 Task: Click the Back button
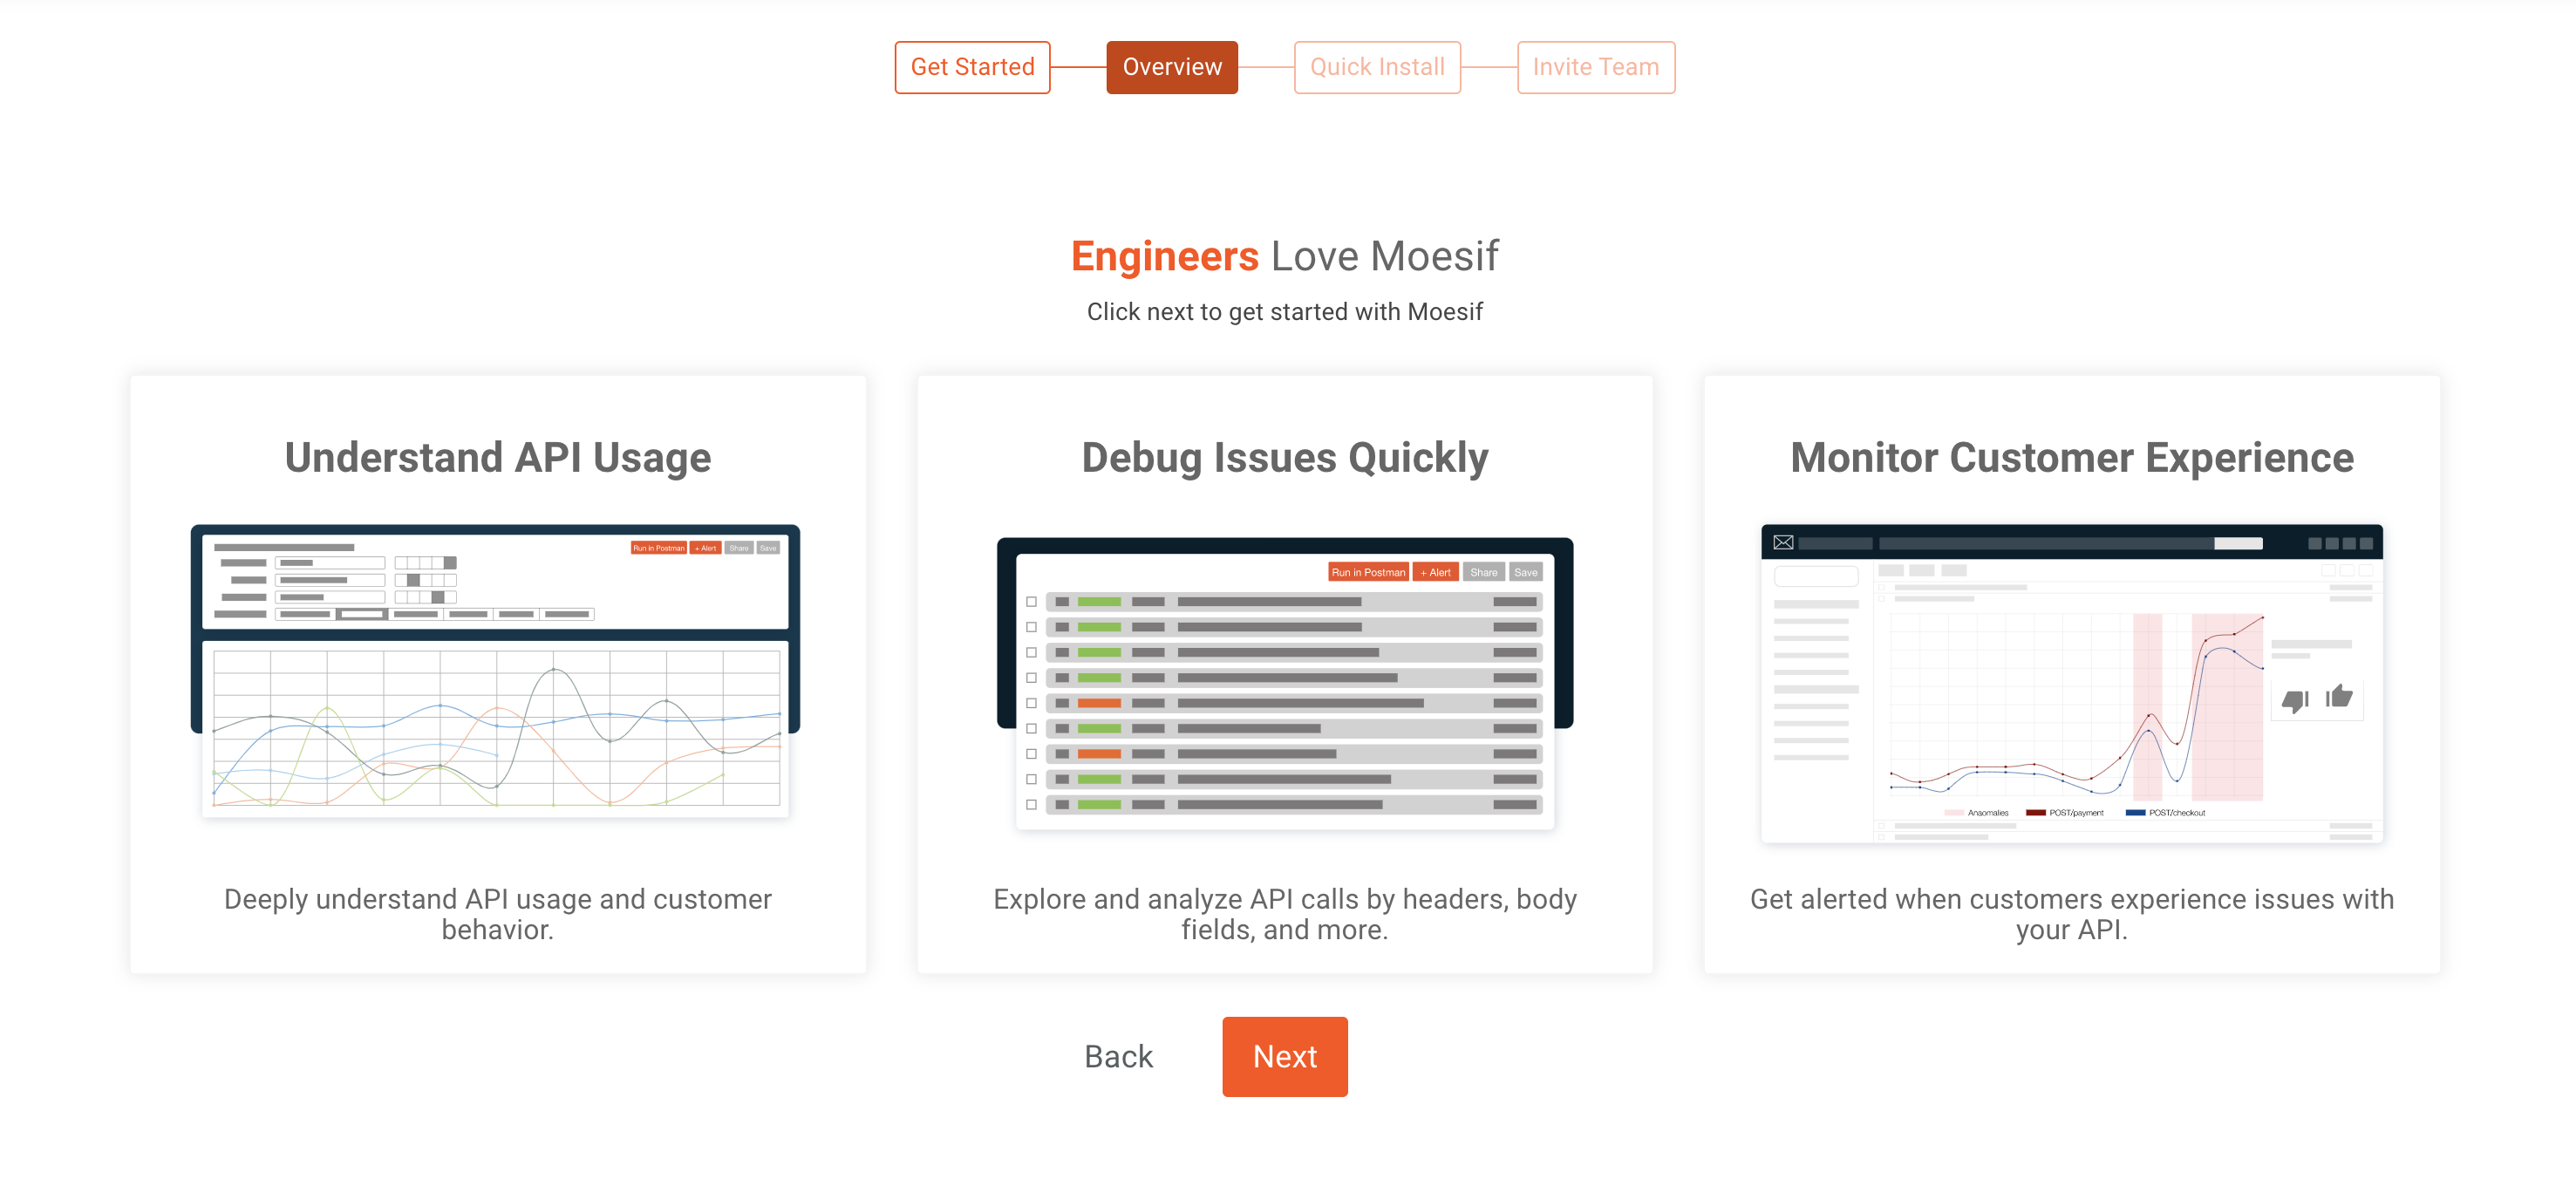1118,1056
